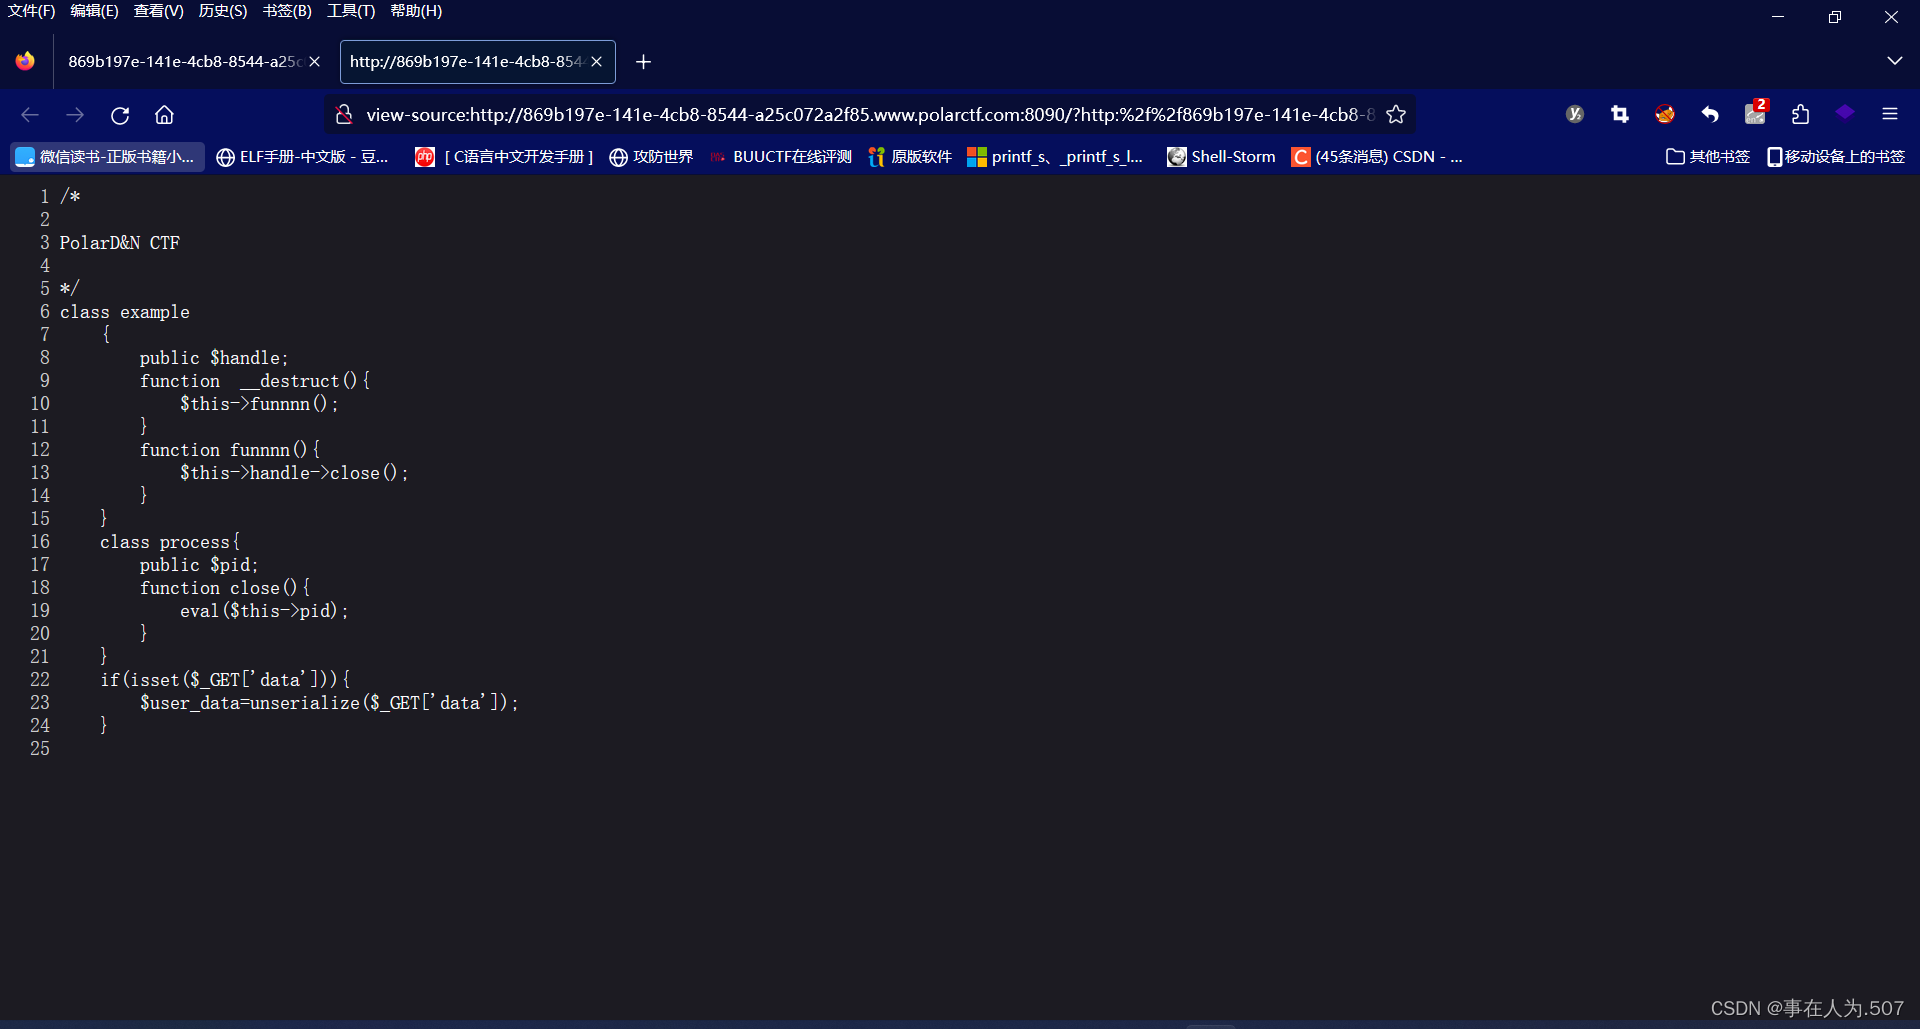Expand the list-all-tabs chevron
The width and height of the screenshot is (1920, 1029).
(1895, 60)
